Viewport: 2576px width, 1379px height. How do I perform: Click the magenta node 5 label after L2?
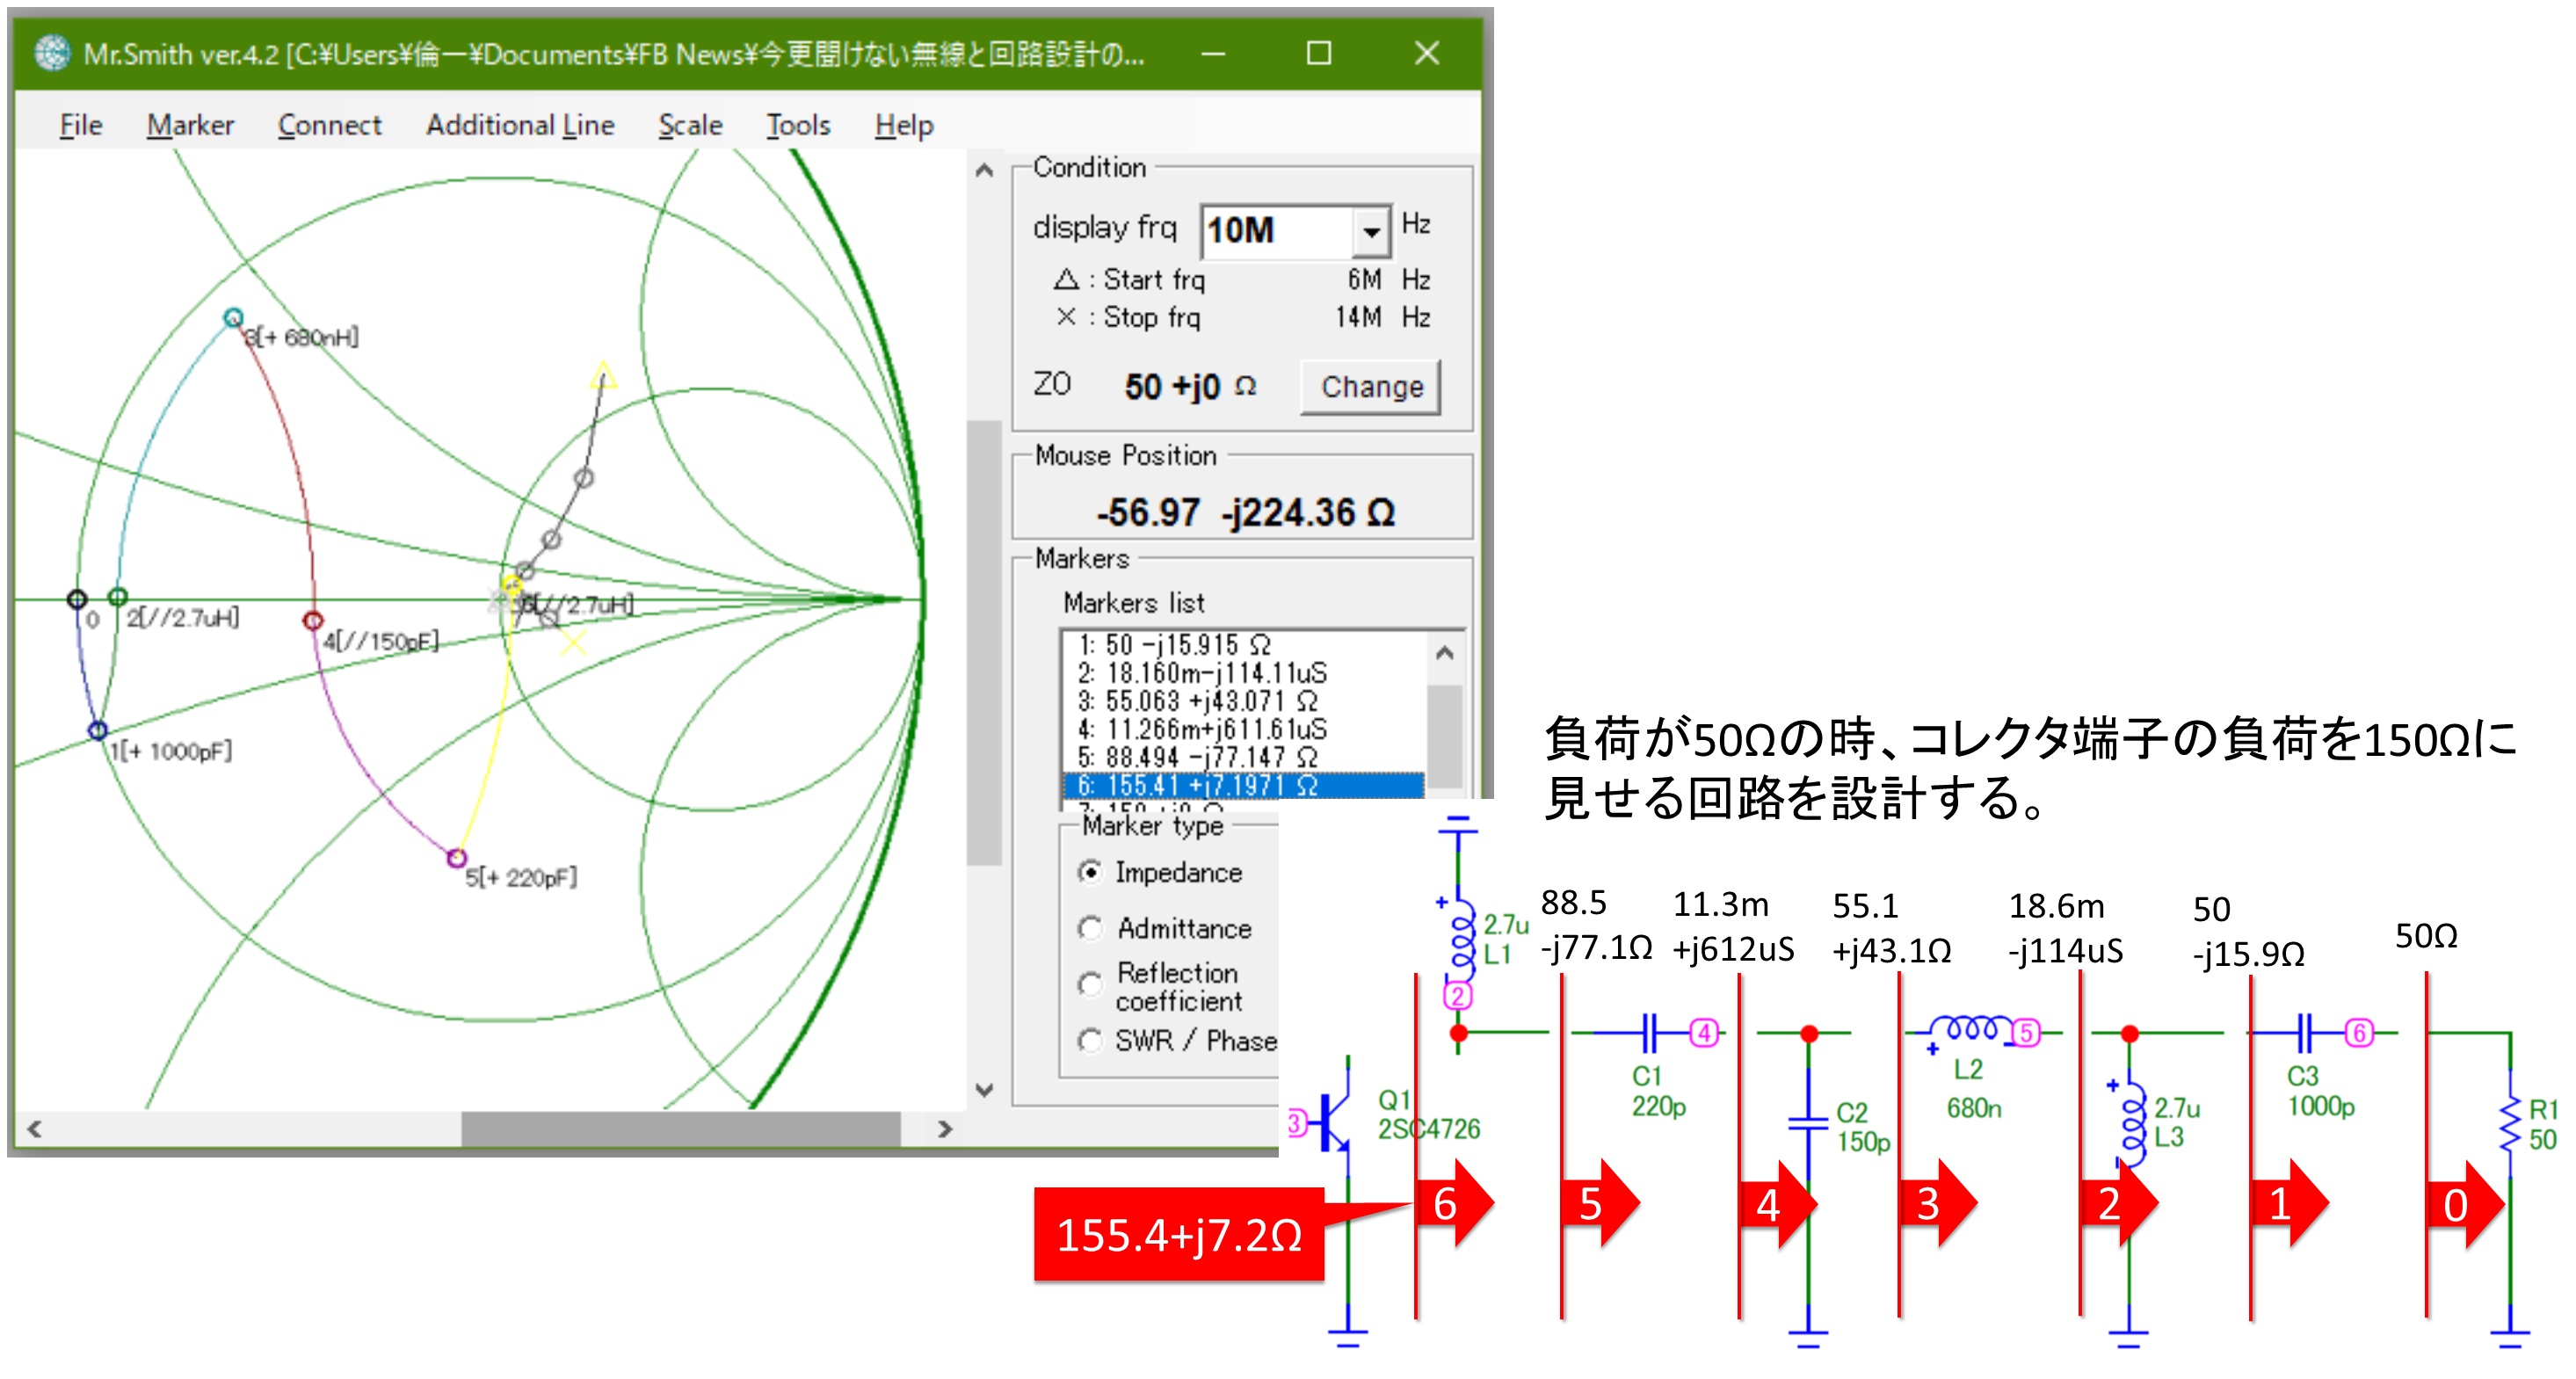(2026, 1032)
